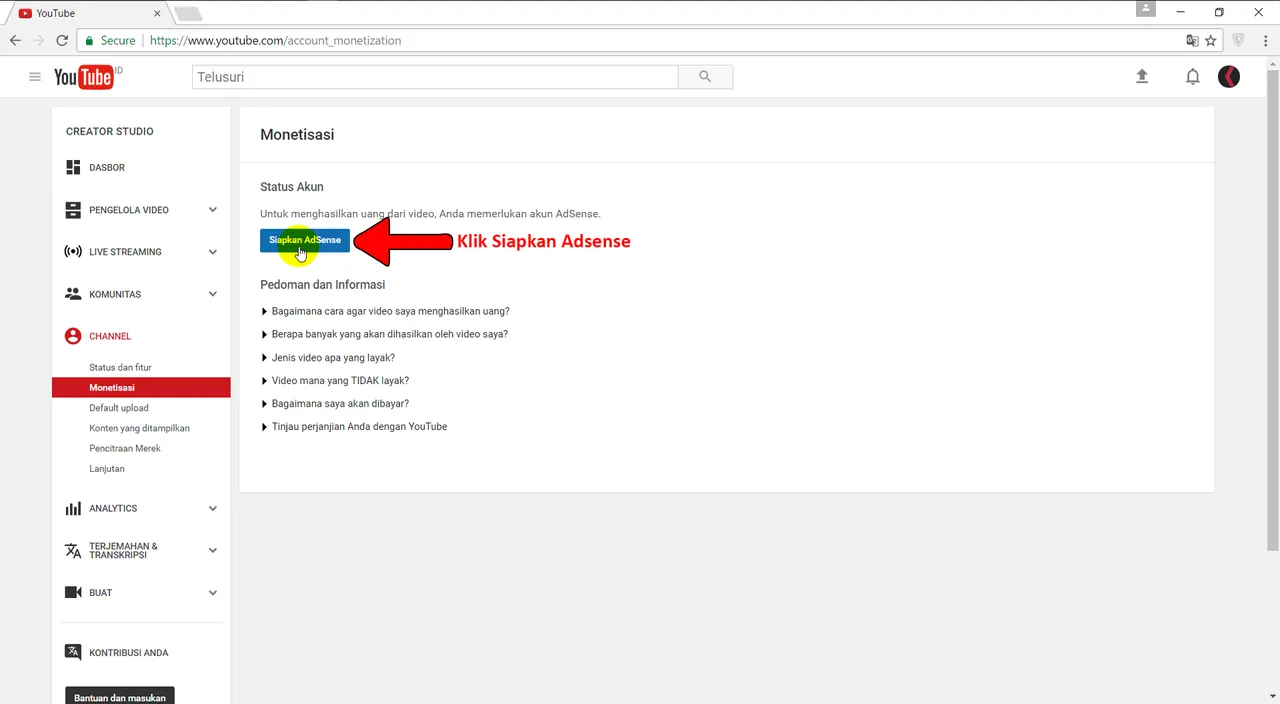This screenshot has width=1280, height=704.
Task: Select the Monetisasi menu item
Action: coord(141,387)
